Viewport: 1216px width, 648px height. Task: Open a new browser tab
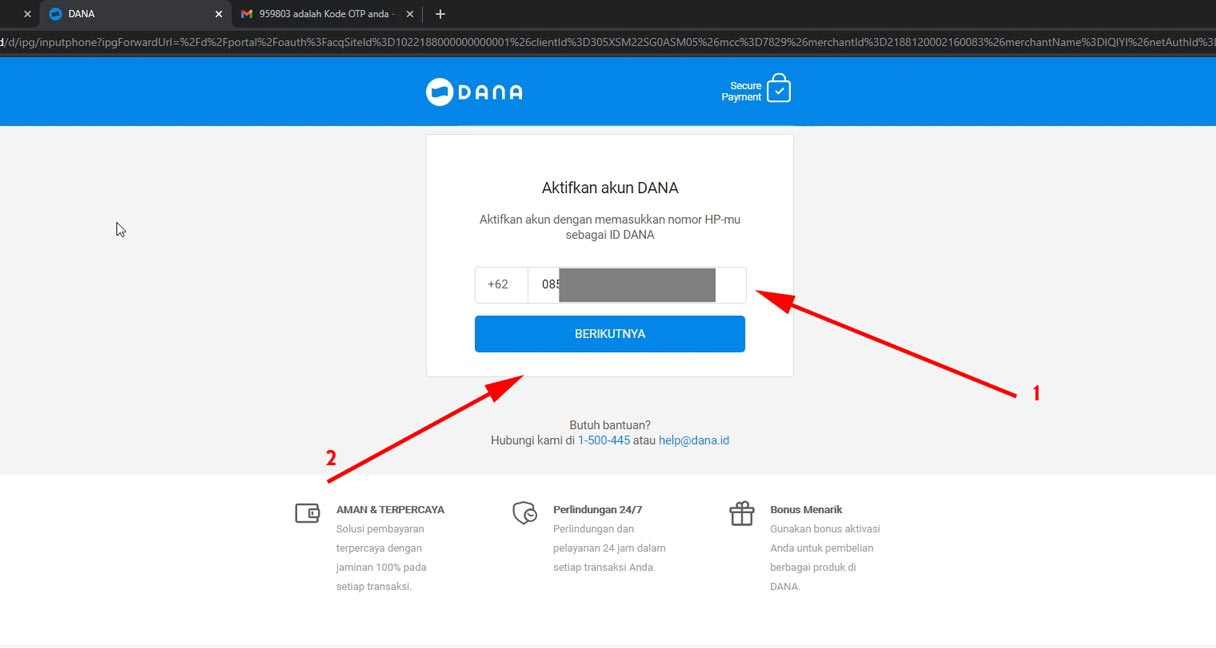[440, 14]
